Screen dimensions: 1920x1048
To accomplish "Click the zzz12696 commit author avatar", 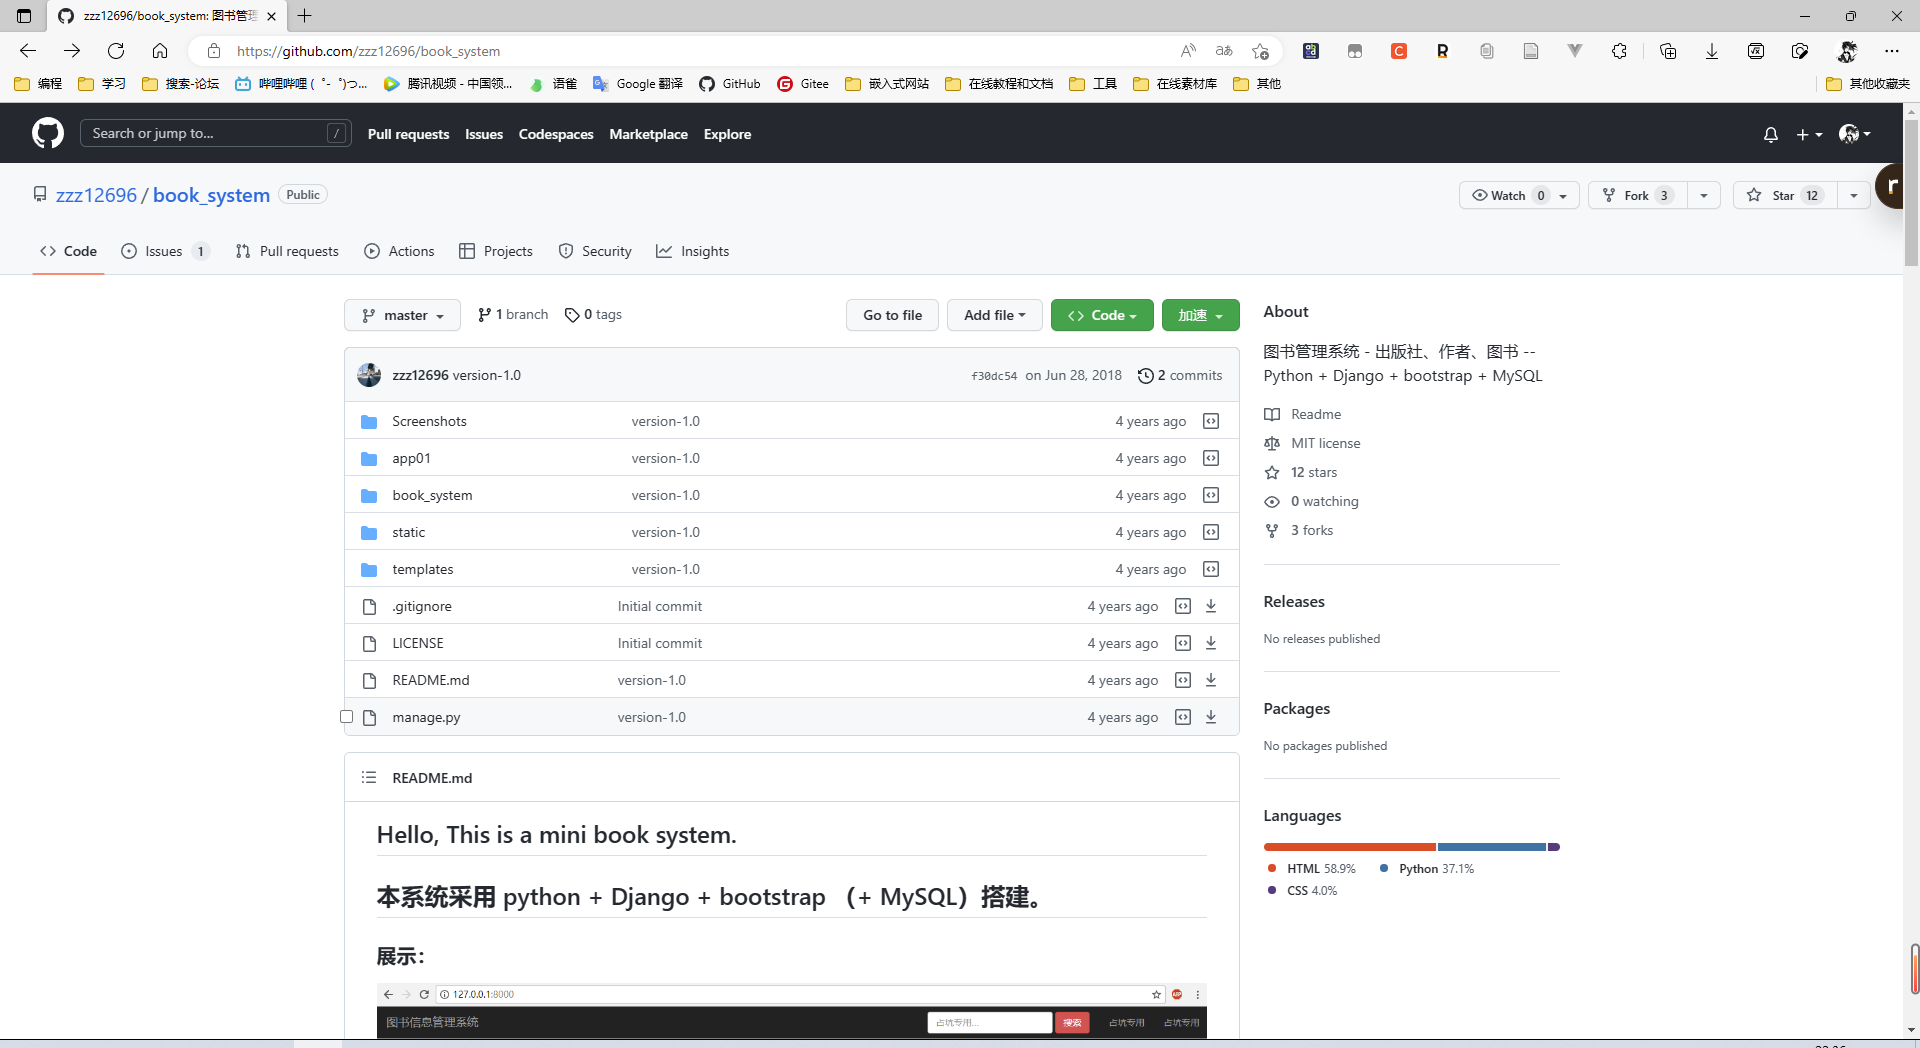I will 369,375.
